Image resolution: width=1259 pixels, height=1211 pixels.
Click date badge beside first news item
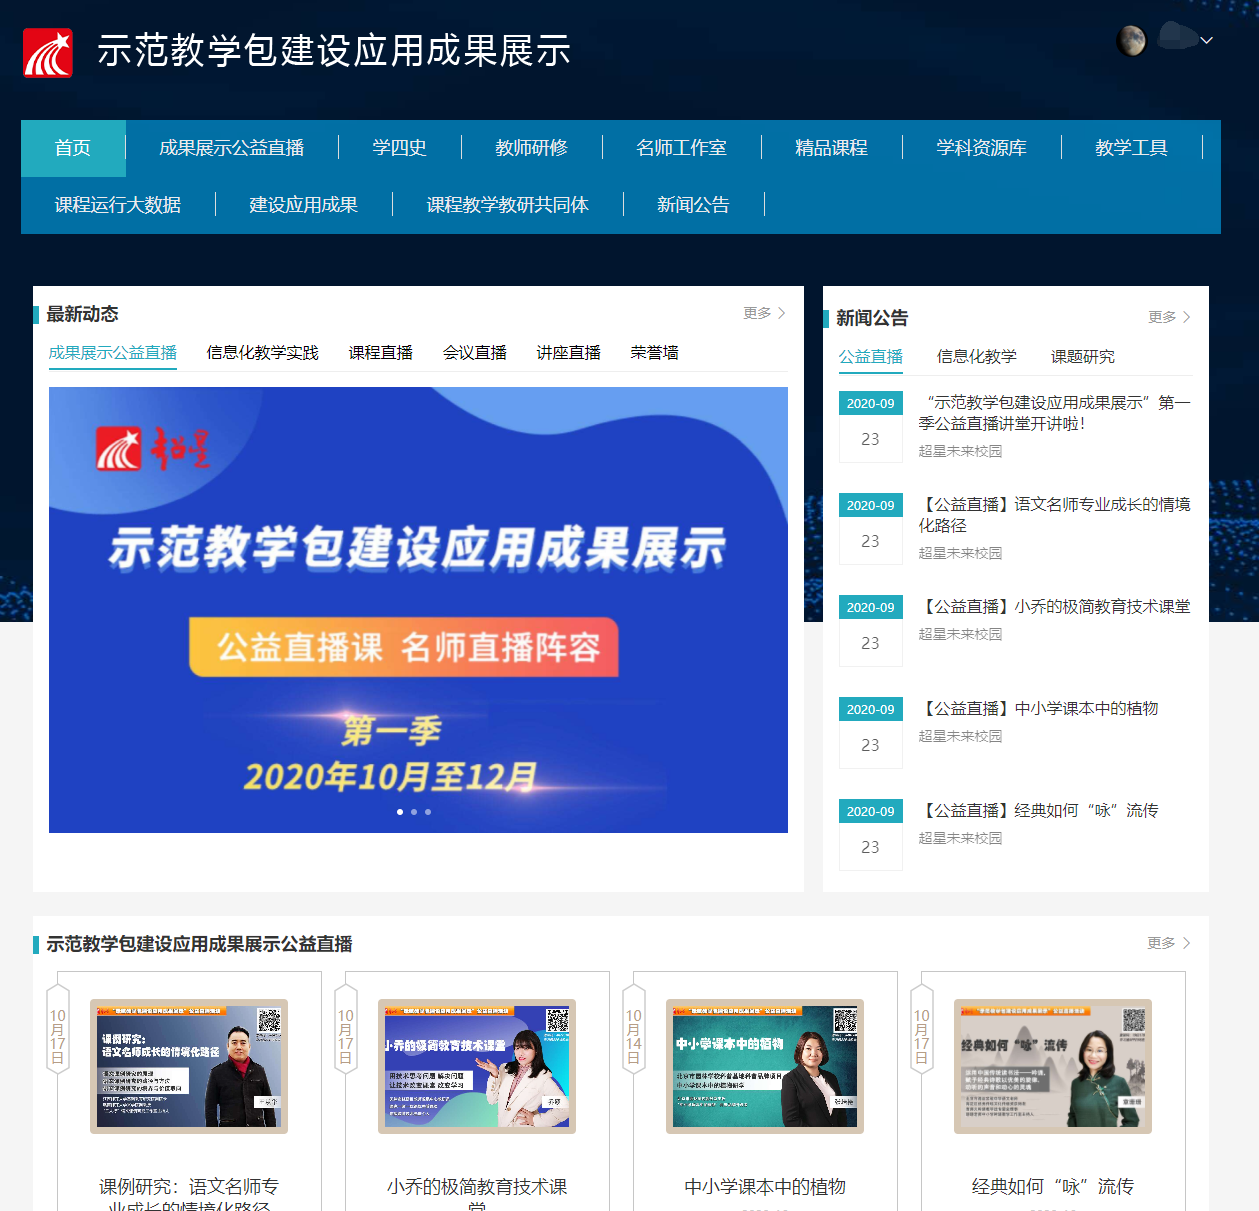coord(871,427)
